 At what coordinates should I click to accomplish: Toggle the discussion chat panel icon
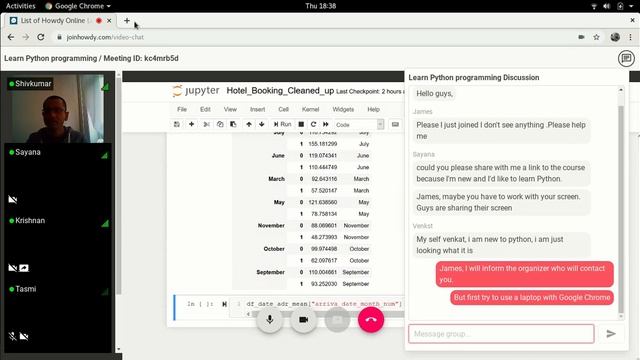point(626,58)
